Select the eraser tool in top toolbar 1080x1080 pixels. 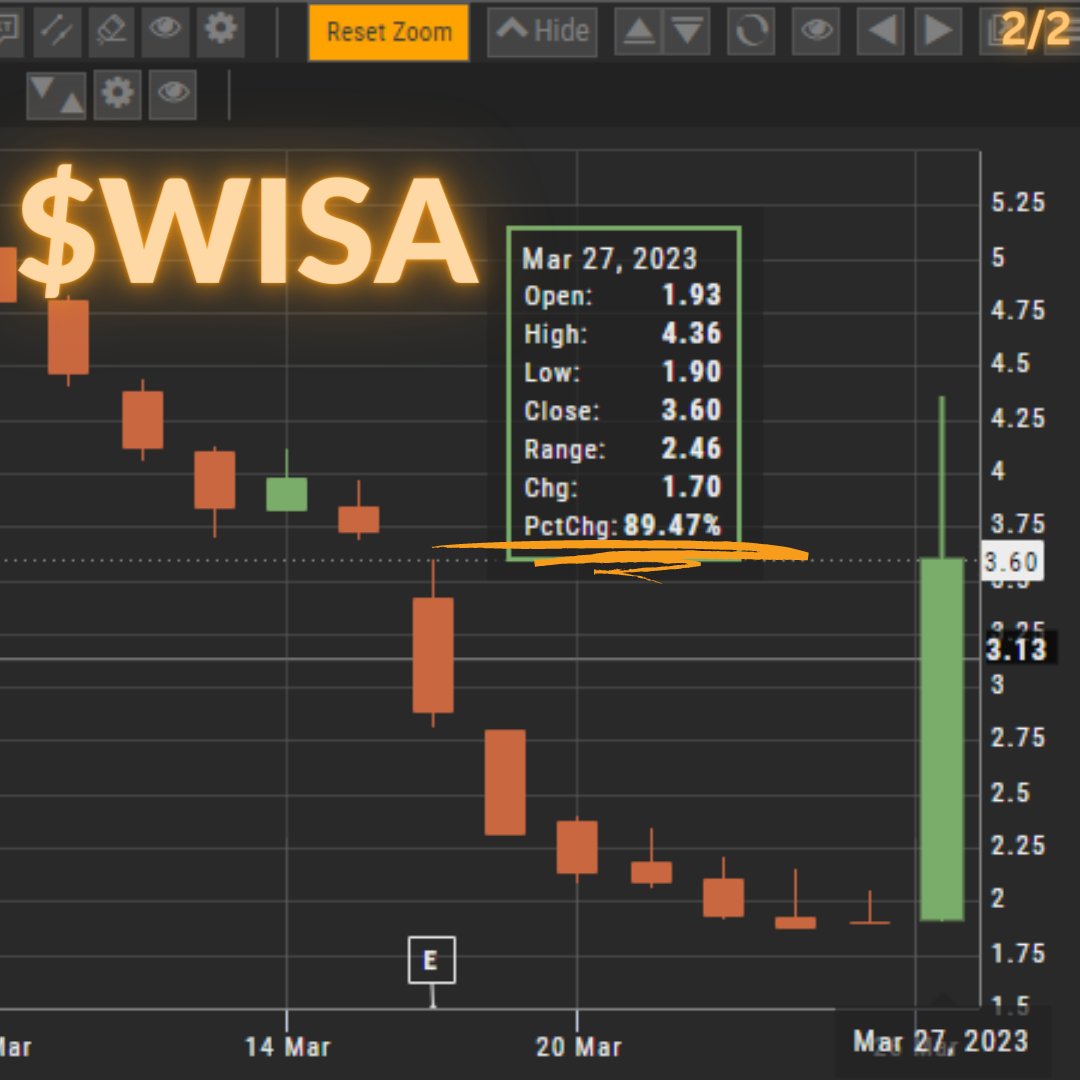click(x=112, y=31)
